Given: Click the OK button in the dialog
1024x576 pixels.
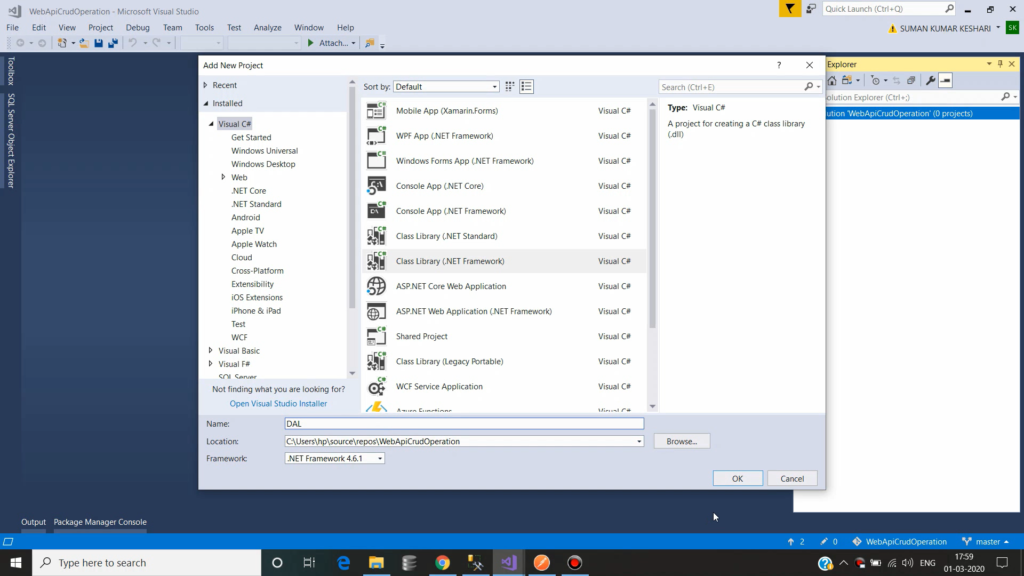Looking at the screenshot, I should coord(737,479).
